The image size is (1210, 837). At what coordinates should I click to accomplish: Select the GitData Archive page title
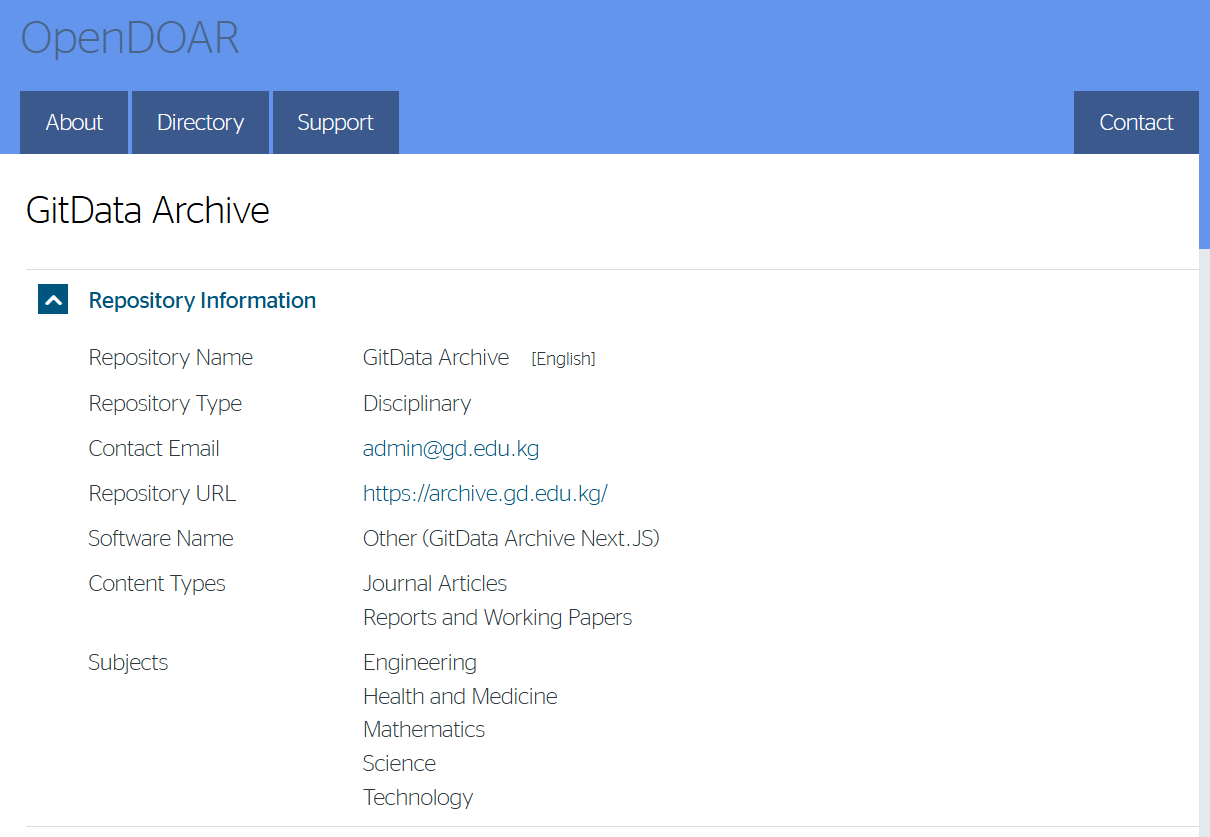pyautogui.click(x=148, y=211)
